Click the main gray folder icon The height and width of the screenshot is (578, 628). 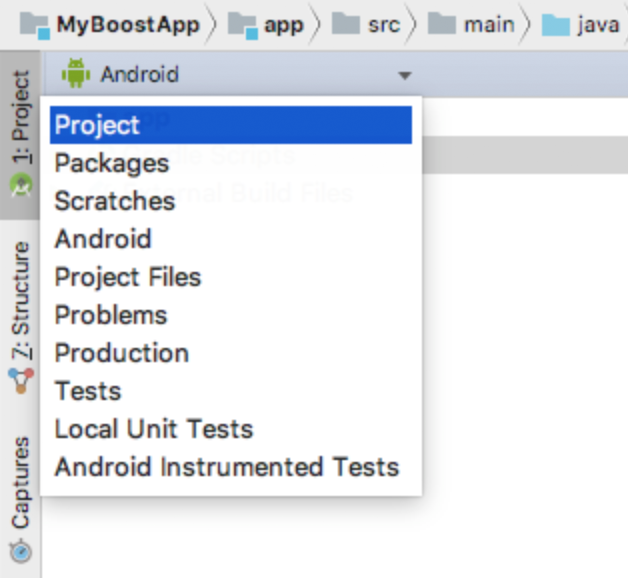tap(442, 24)
